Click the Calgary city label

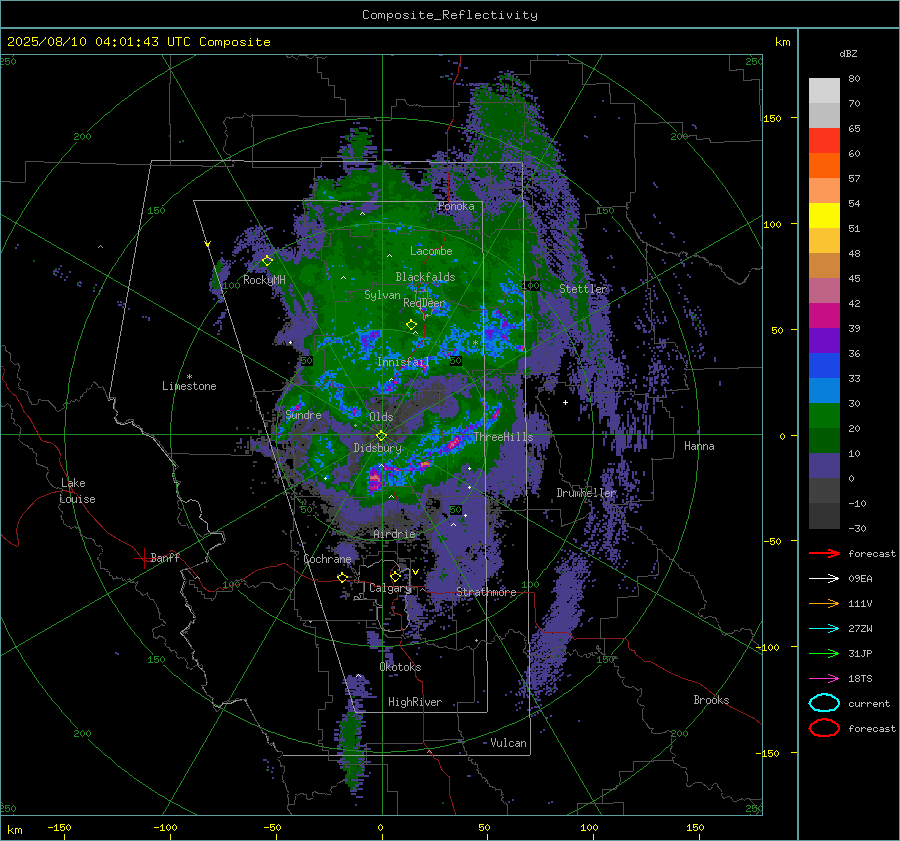[390, 588]
